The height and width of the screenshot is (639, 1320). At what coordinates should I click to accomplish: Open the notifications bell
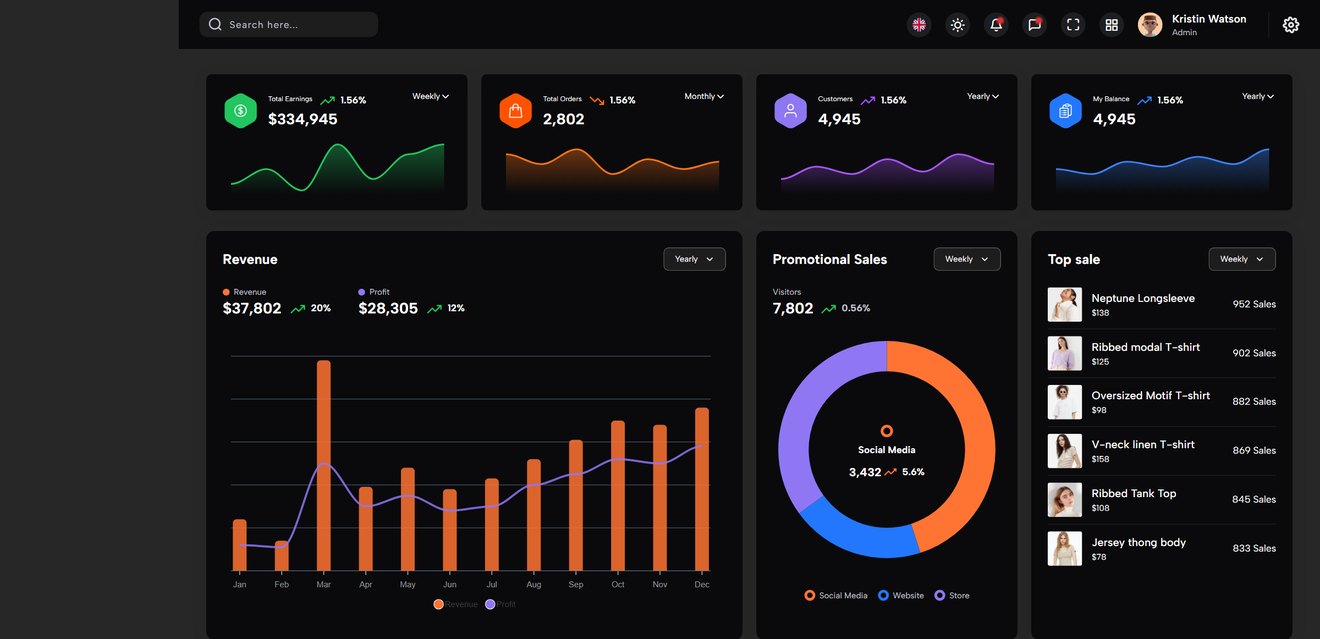click(996, 25)
